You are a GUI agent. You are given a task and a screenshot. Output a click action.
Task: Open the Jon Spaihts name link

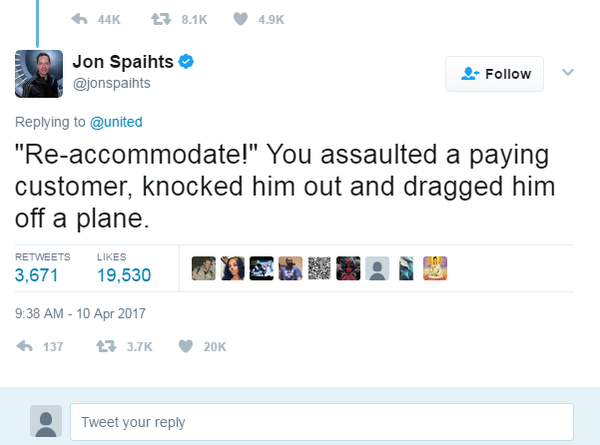coord(124,62)
